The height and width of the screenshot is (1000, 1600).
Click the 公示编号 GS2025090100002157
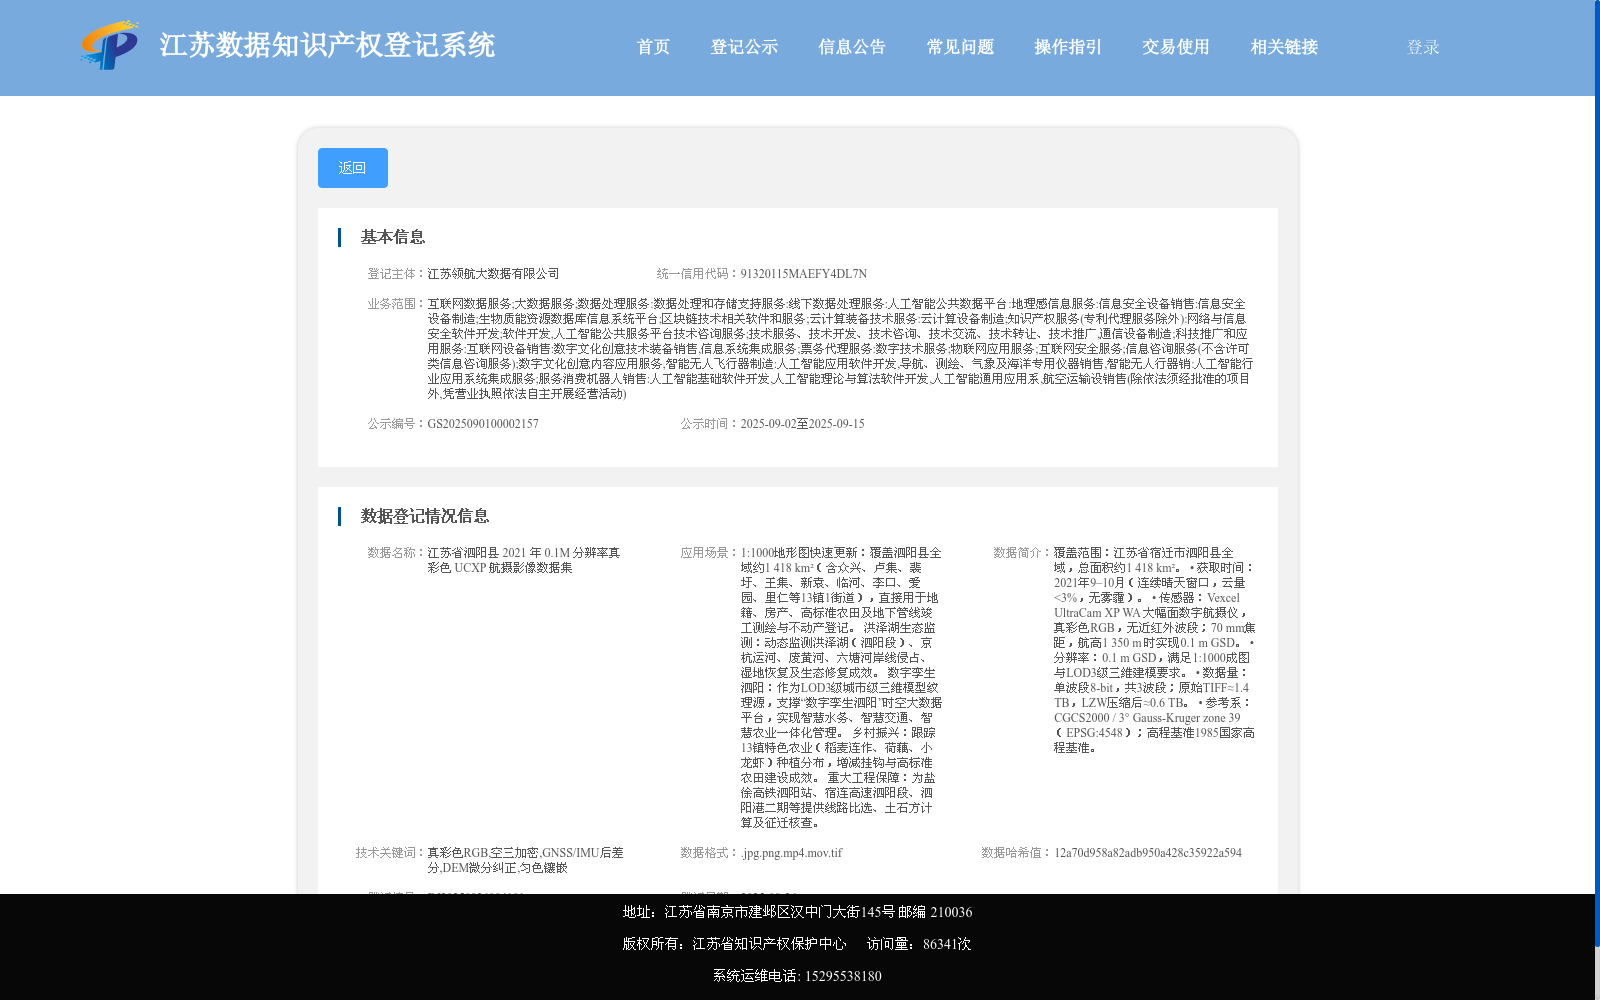tap(483, 423)
